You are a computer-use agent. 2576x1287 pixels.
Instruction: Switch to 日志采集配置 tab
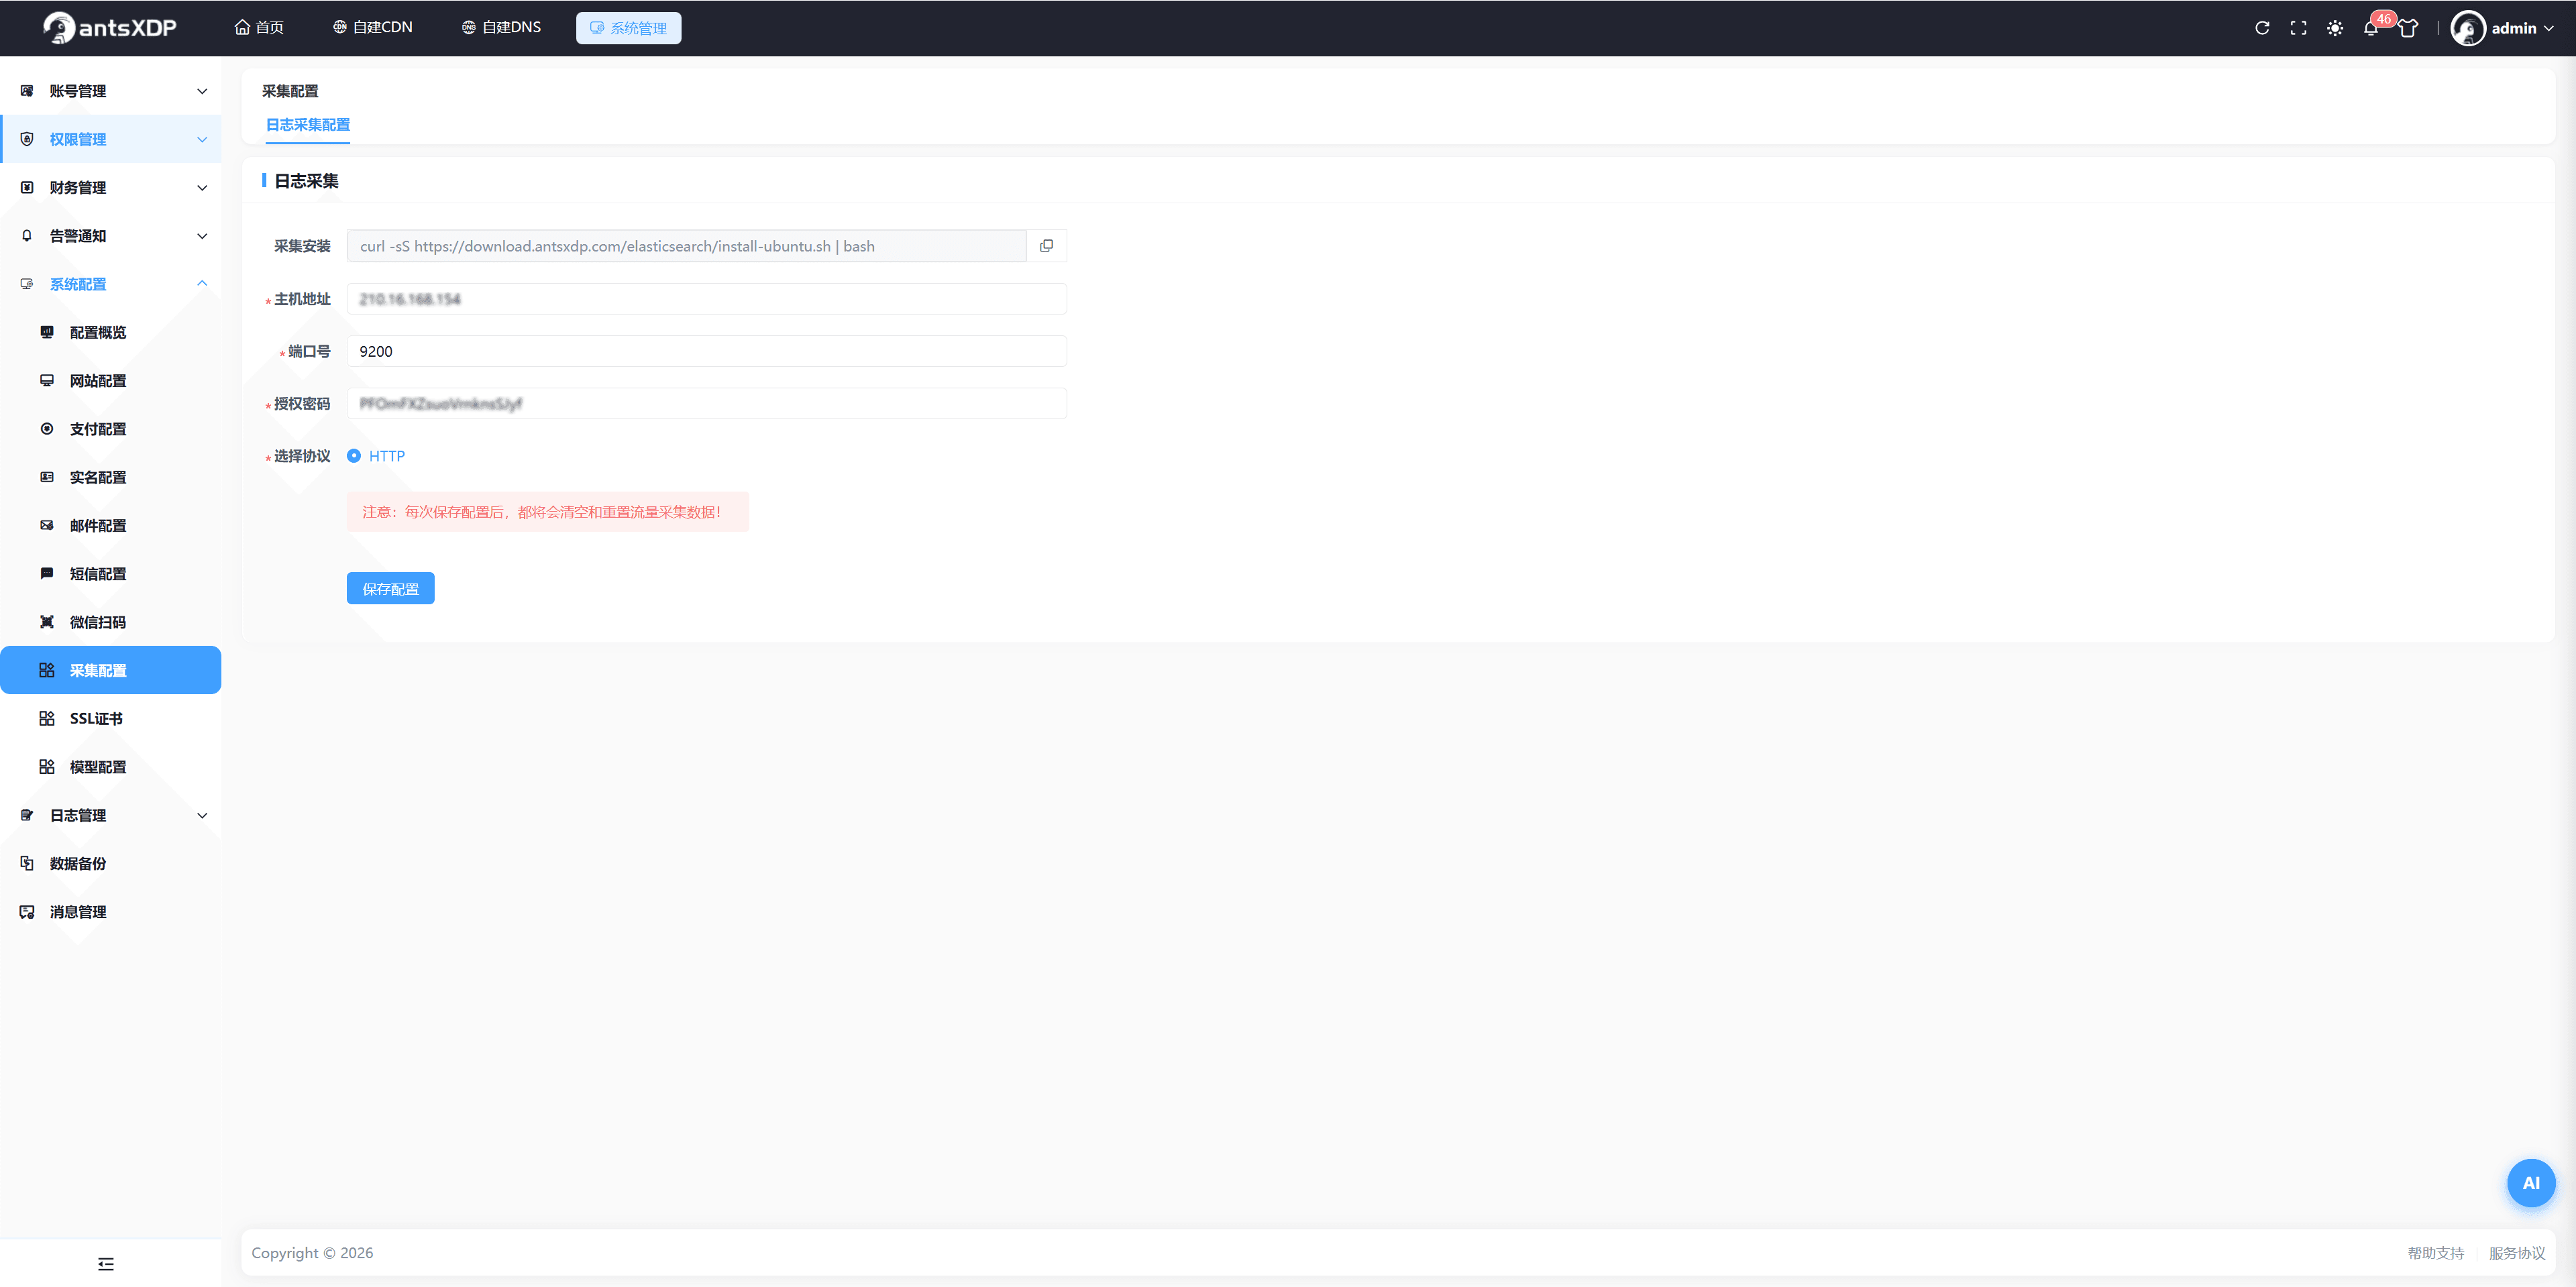pos(308,125)
